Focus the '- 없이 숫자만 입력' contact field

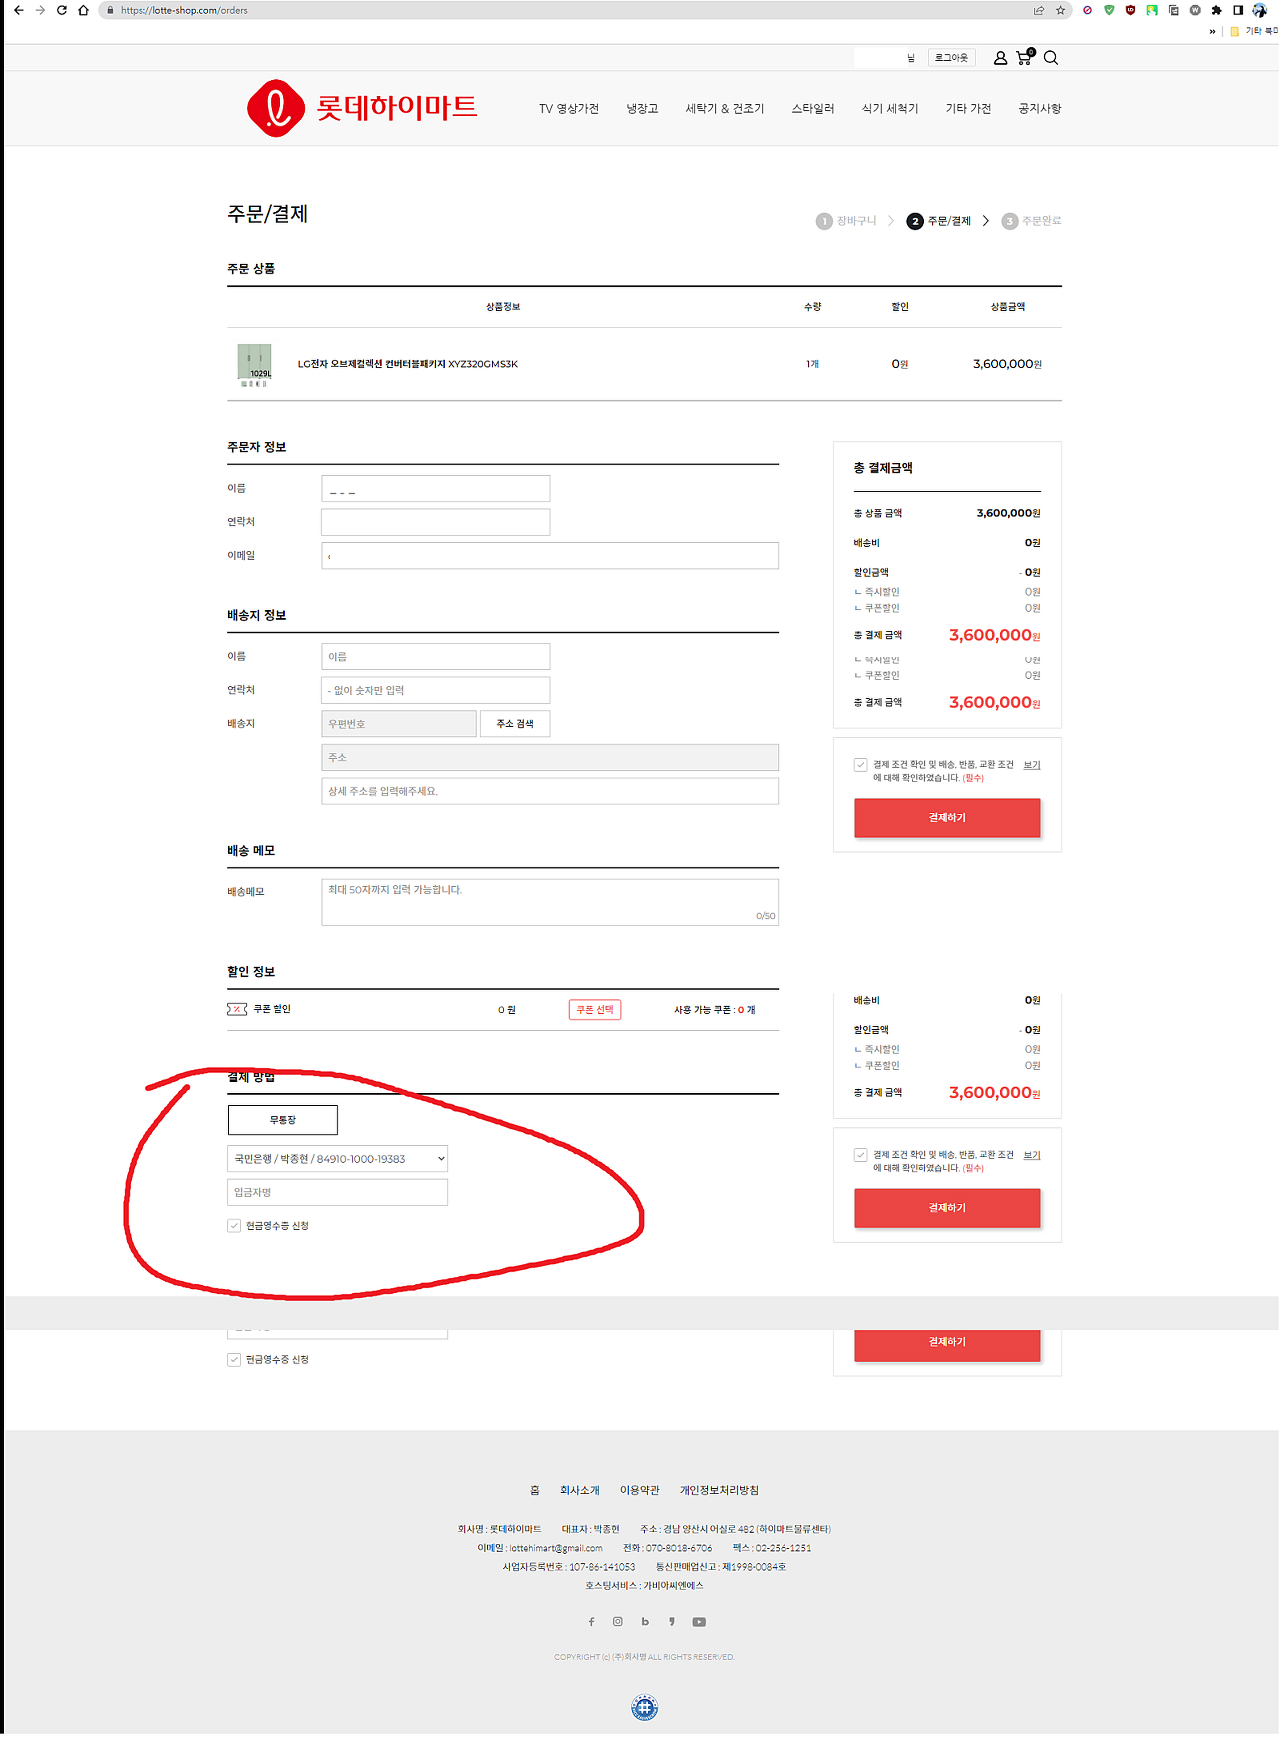(x=436, y=690)
